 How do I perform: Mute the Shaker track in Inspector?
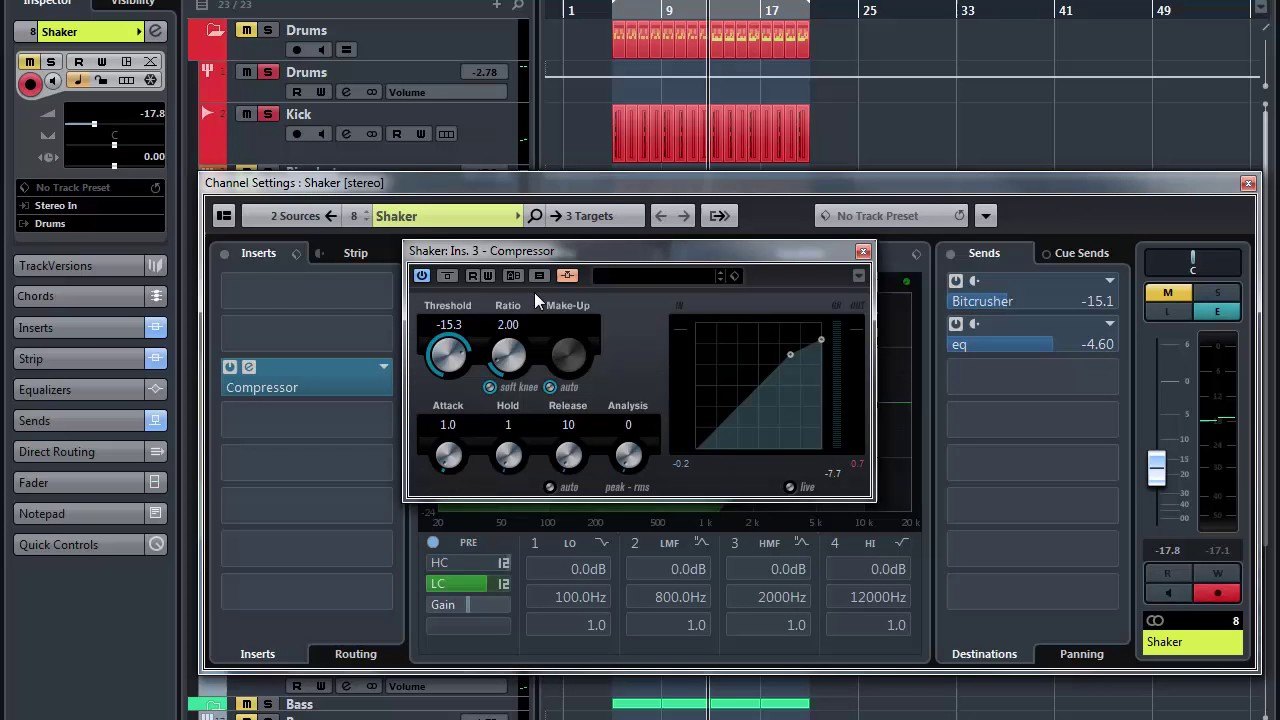(29, 62)
